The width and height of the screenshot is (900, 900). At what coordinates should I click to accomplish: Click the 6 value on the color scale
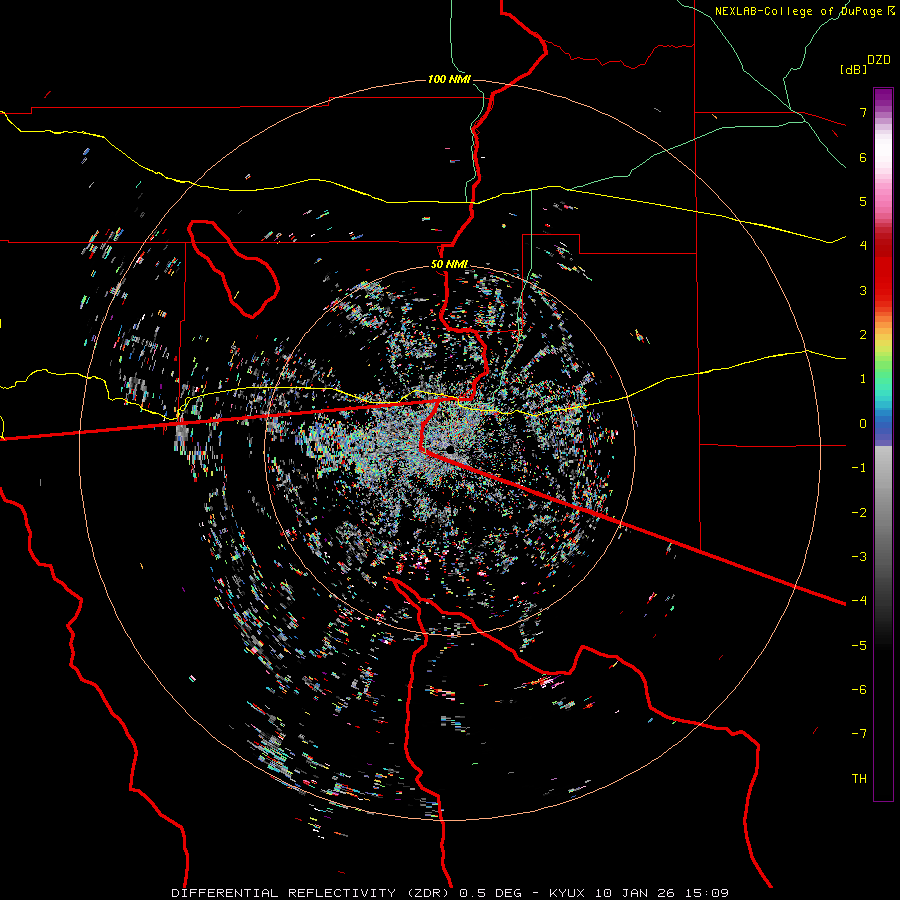[x=863, y=157]
